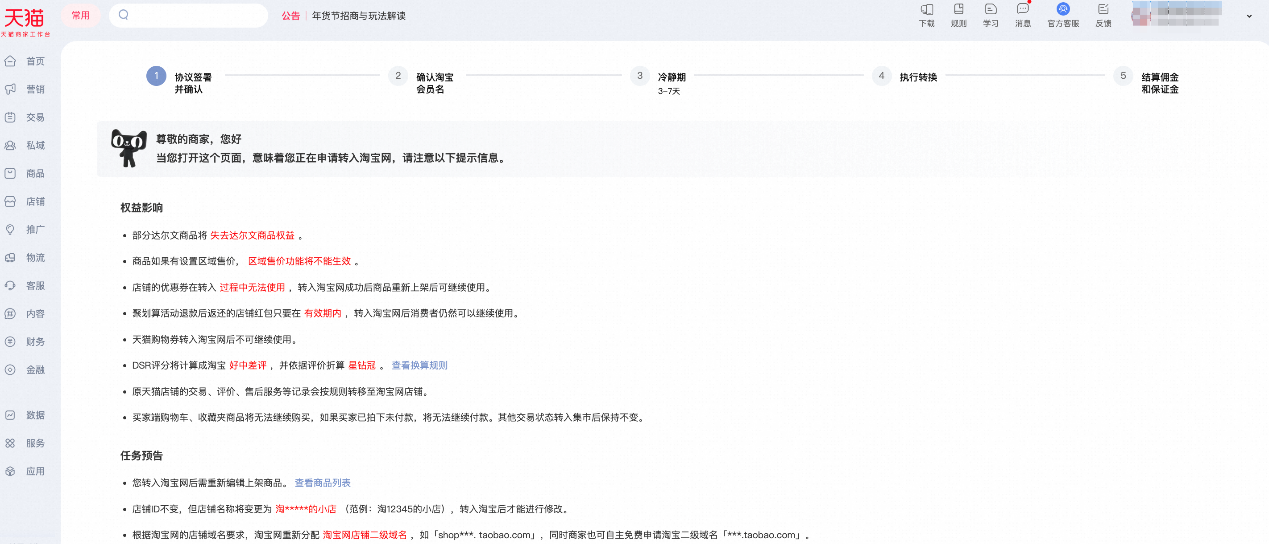Open the 查看换算规则 link

click(419, 365)
